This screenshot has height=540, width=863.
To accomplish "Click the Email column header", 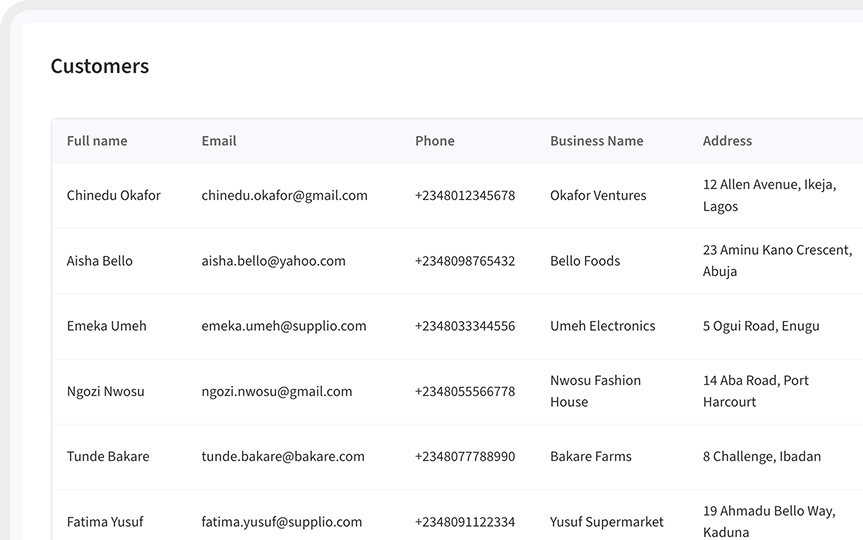I will pos(219,141).
